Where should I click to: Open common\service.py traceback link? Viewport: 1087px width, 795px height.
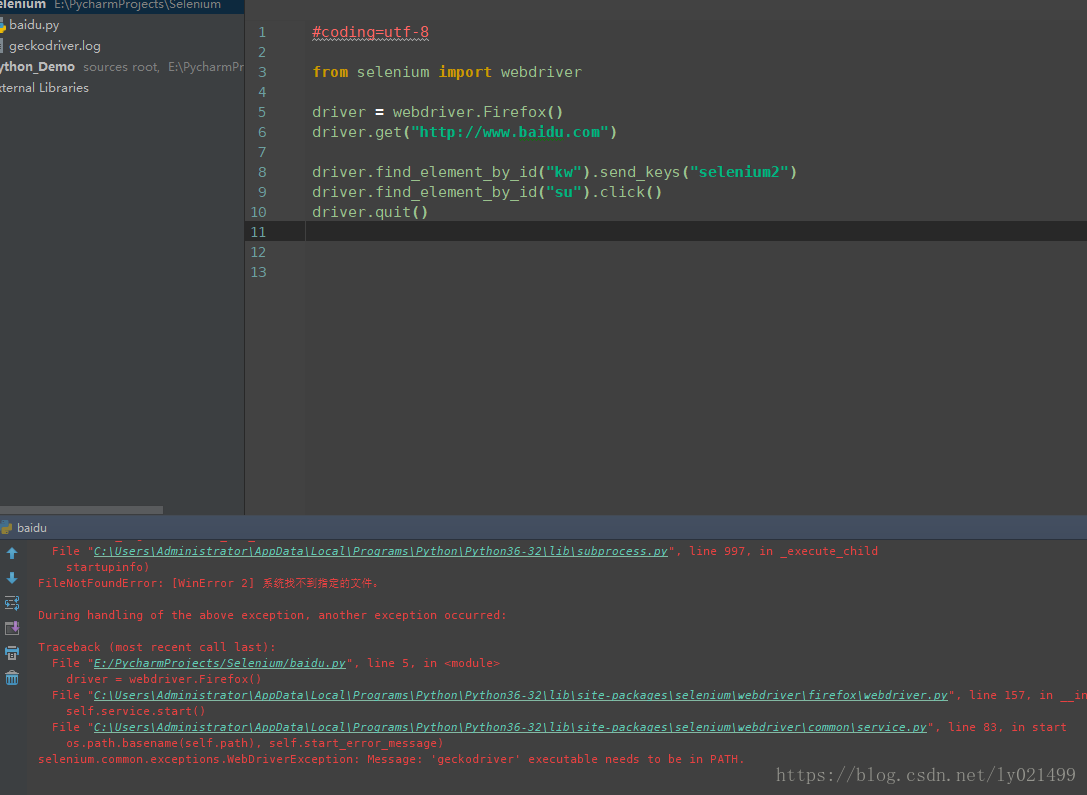pos(510,727)
